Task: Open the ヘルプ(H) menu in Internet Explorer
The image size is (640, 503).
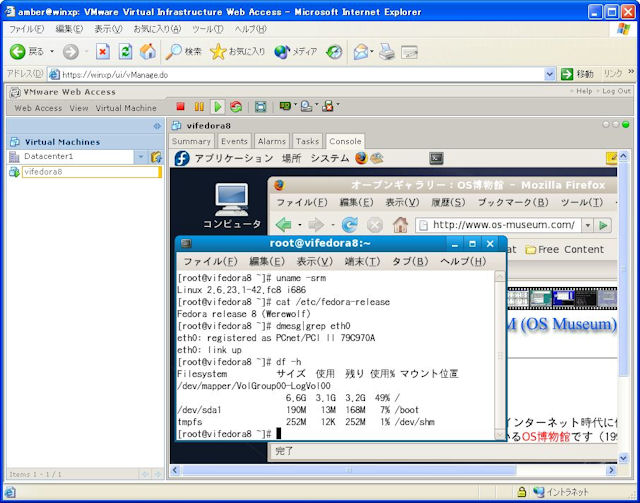Action: (x=250, y=29)
